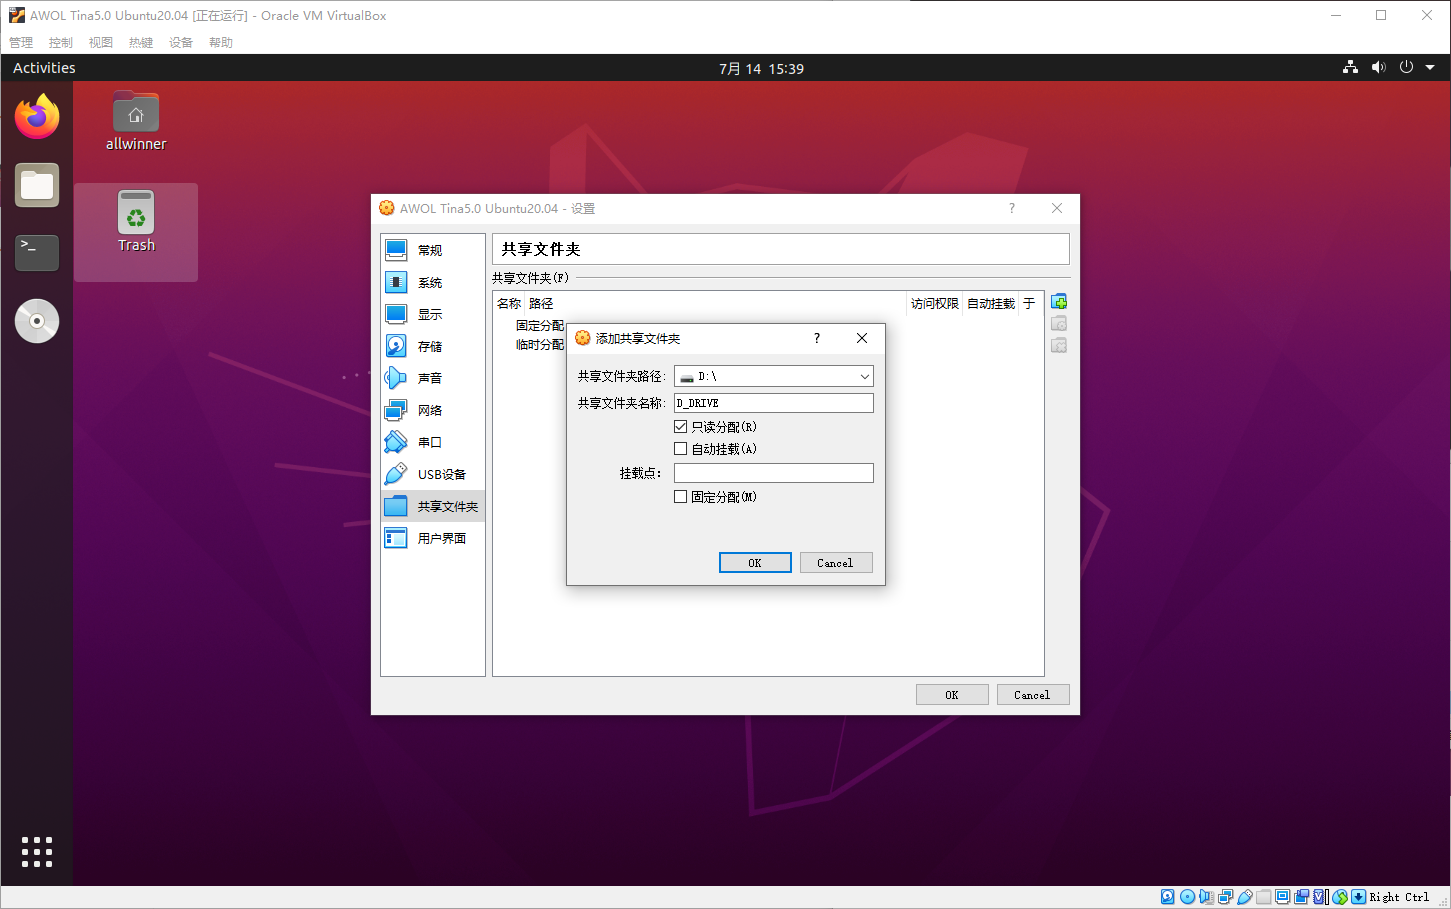Open the 控制 menu in menu bar
Screen dimensions: 1451x909
coord(60,42)
